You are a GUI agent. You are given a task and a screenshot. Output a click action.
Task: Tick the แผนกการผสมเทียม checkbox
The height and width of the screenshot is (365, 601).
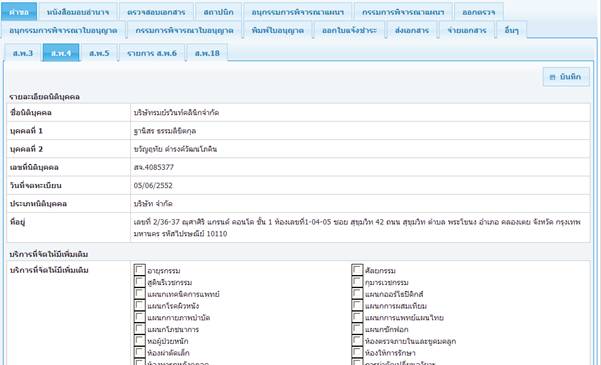pos(357,305)
